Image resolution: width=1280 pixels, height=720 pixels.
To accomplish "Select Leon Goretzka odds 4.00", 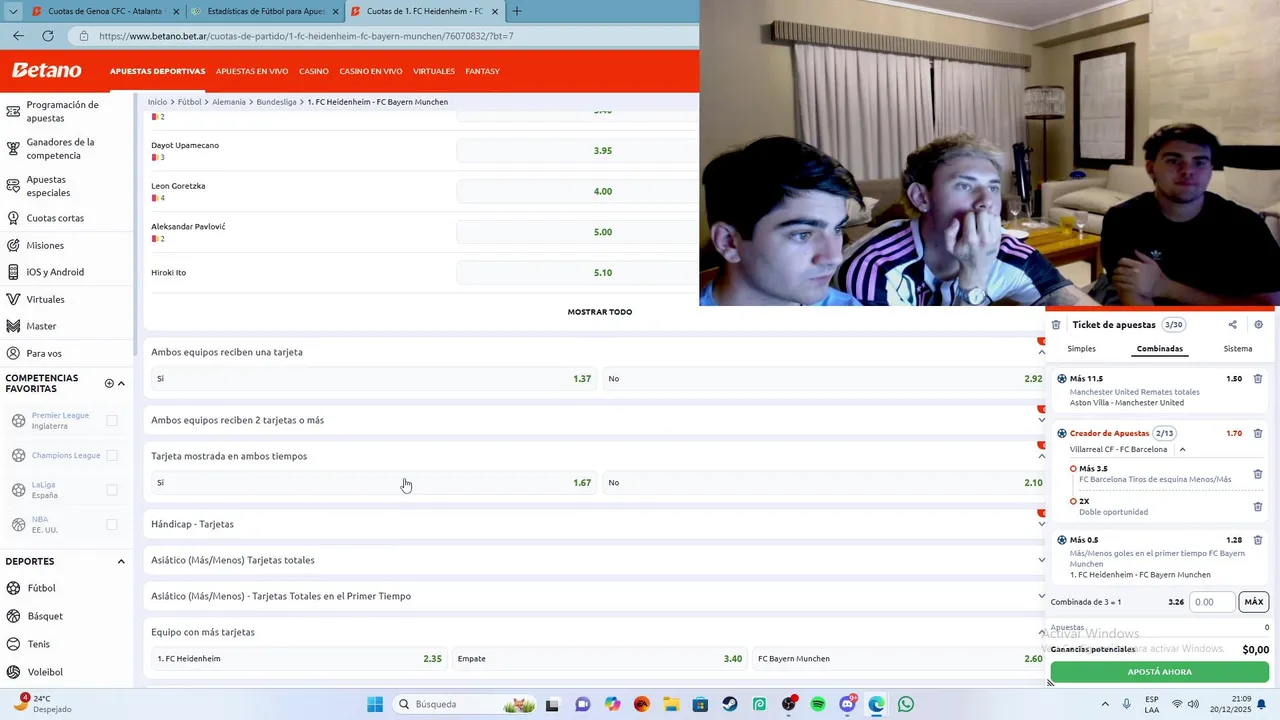I will (602, 191).
